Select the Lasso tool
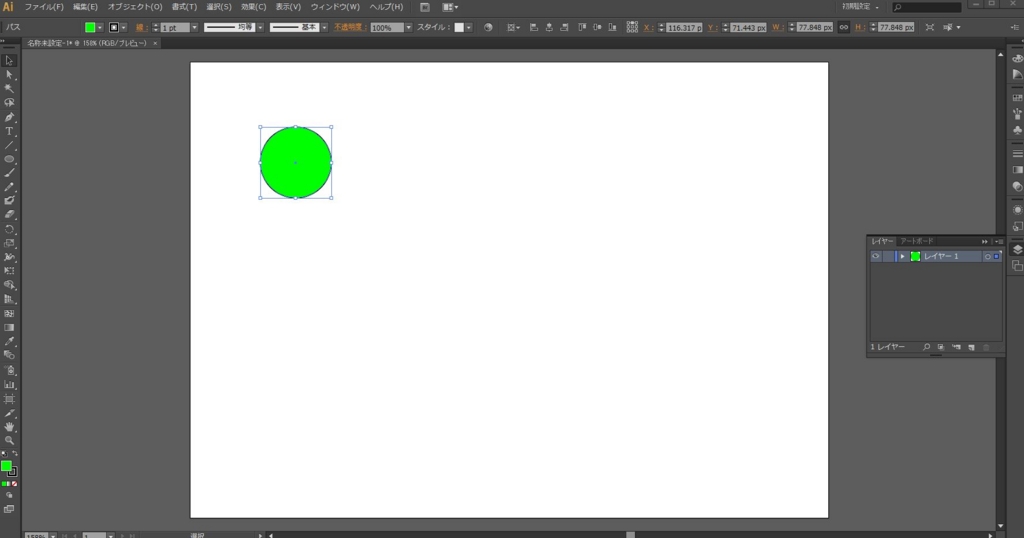This screenshot has height=538, width=1024. coord(9,103)
